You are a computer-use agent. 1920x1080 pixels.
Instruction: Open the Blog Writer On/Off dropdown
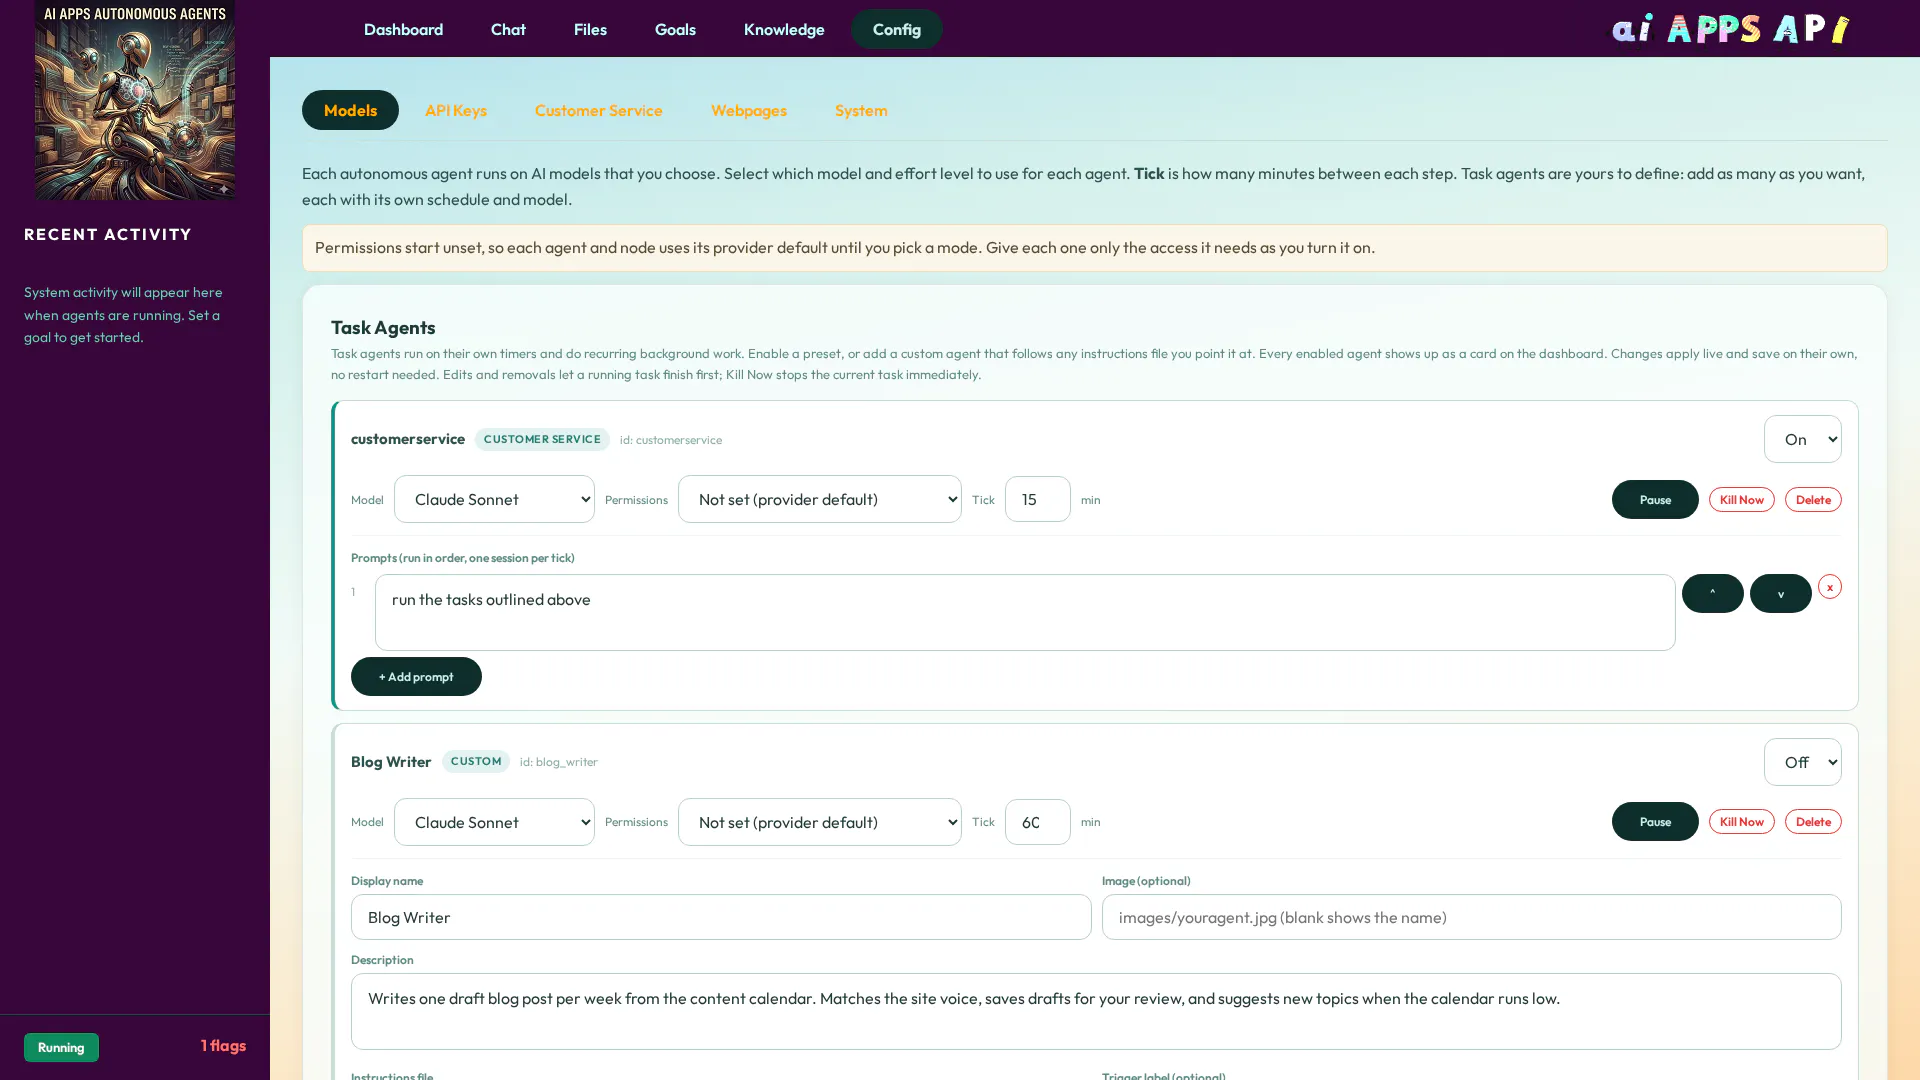click(1802, 762)
